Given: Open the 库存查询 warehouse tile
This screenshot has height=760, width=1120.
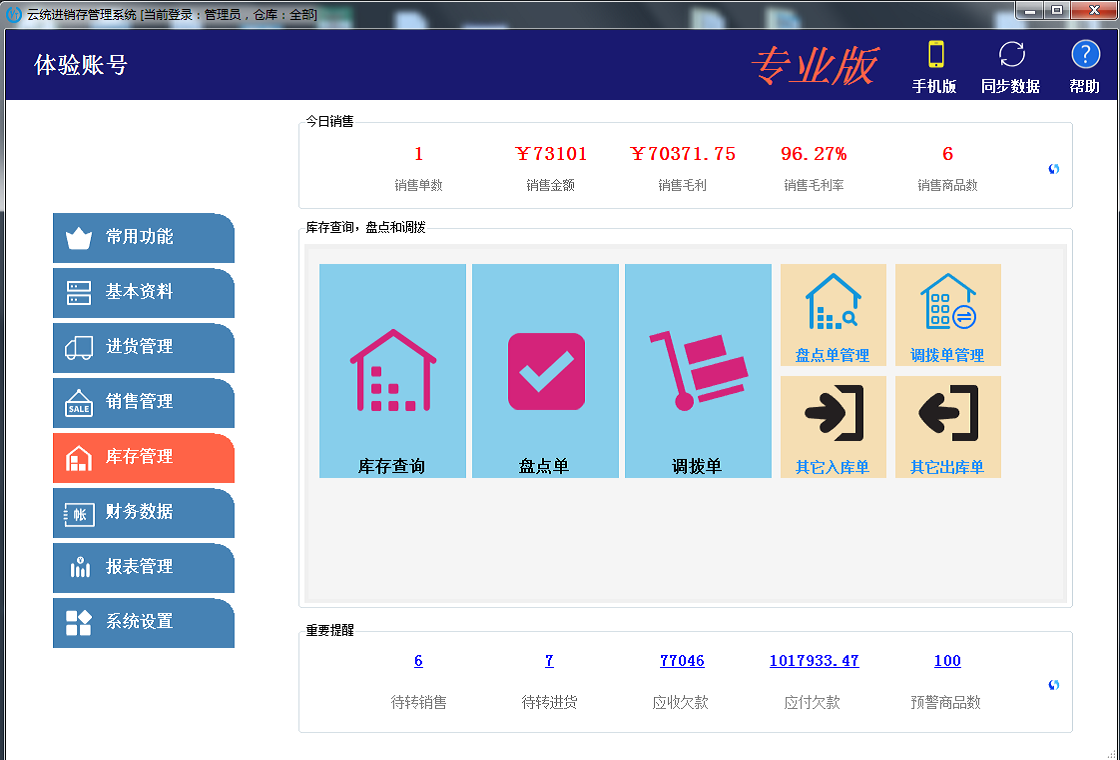Looking at the screenshot, I should coord(392,370).
